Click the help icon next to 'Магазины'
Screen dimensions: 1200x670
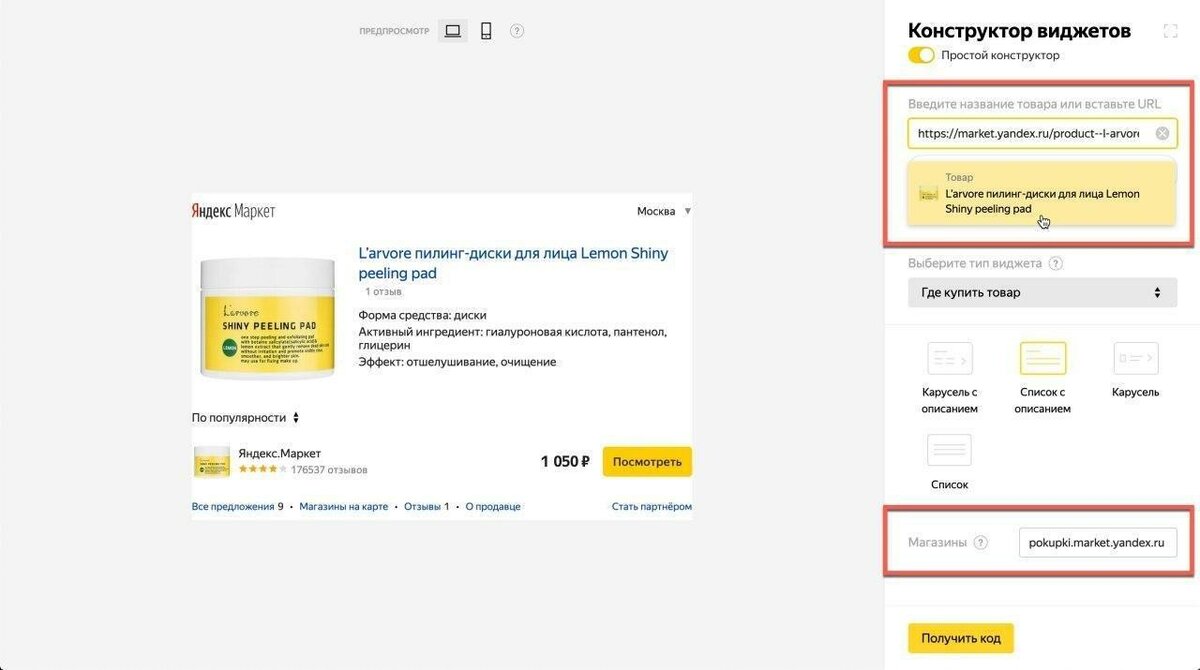coord(980,543)
